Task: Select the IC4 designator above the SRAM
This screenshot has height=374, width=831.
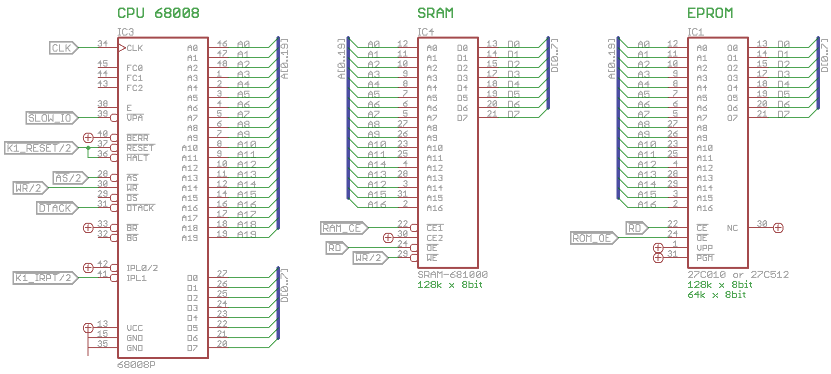Action: (426, 32)
